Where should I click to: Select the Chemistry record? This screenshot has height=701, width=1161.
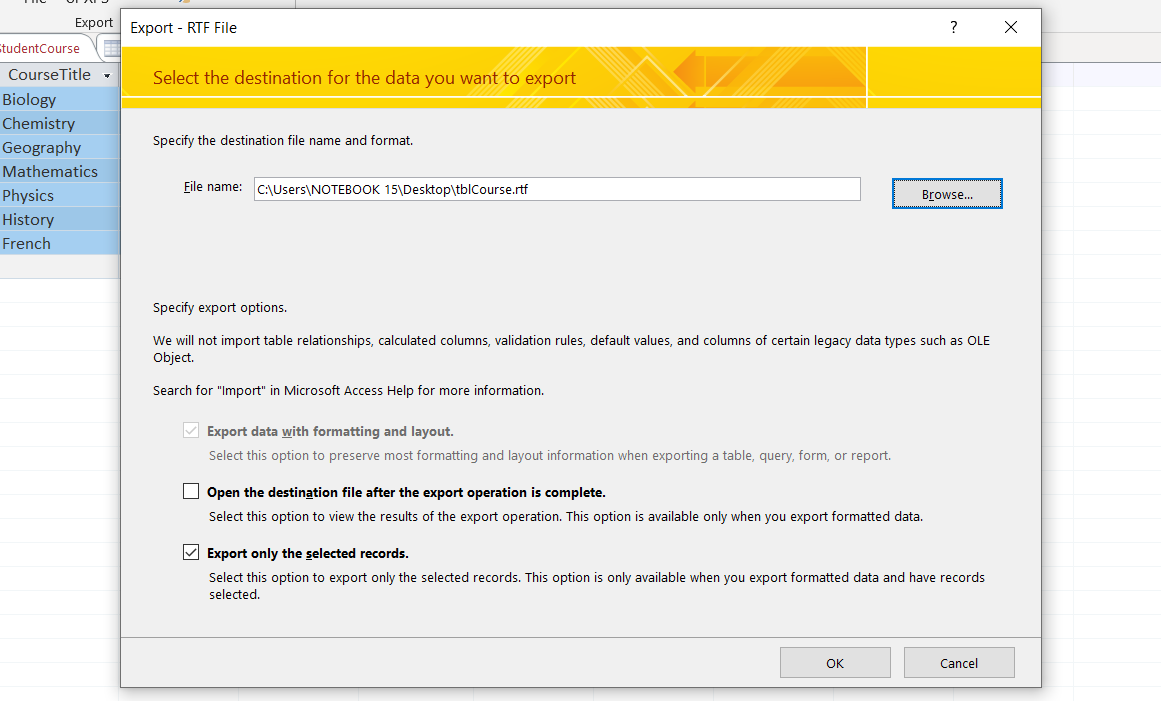tap(38, 123)
